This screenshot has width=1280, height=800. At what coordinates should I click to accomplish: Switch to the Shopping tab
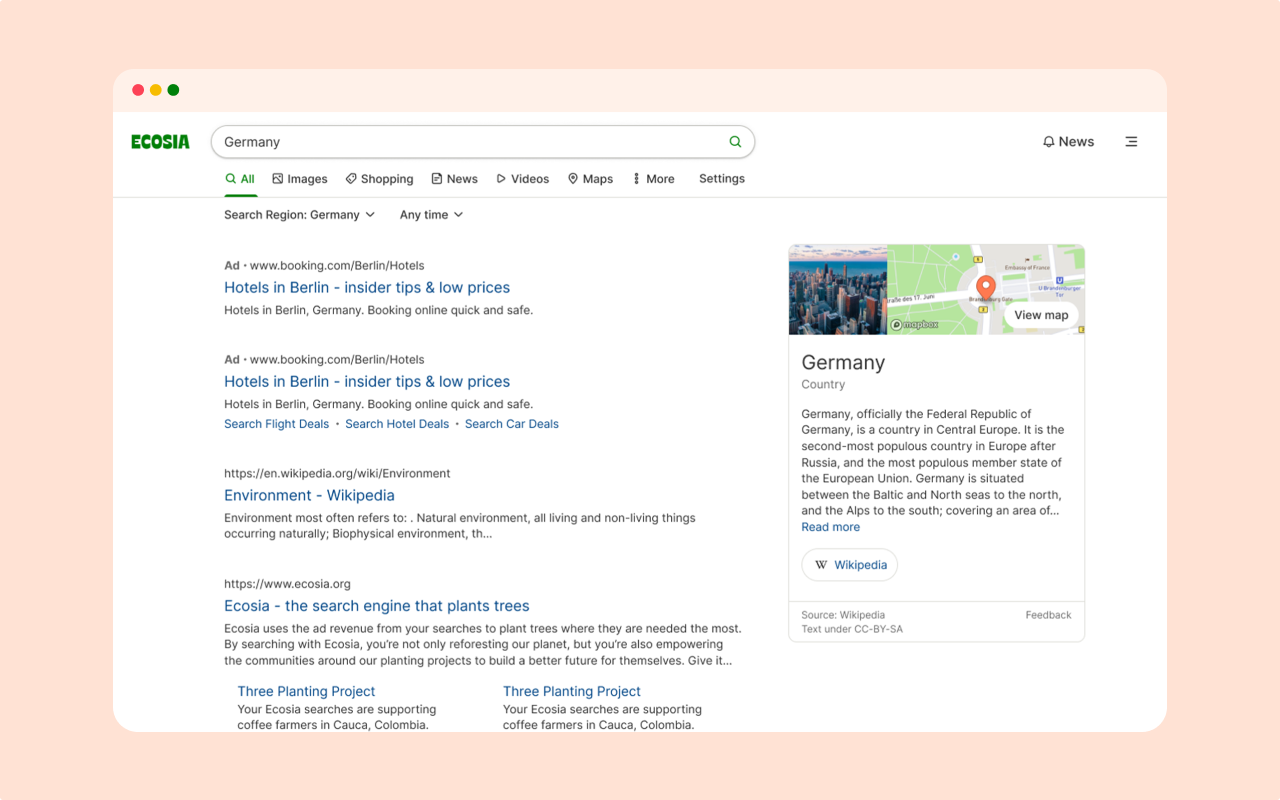coord(379,179)
